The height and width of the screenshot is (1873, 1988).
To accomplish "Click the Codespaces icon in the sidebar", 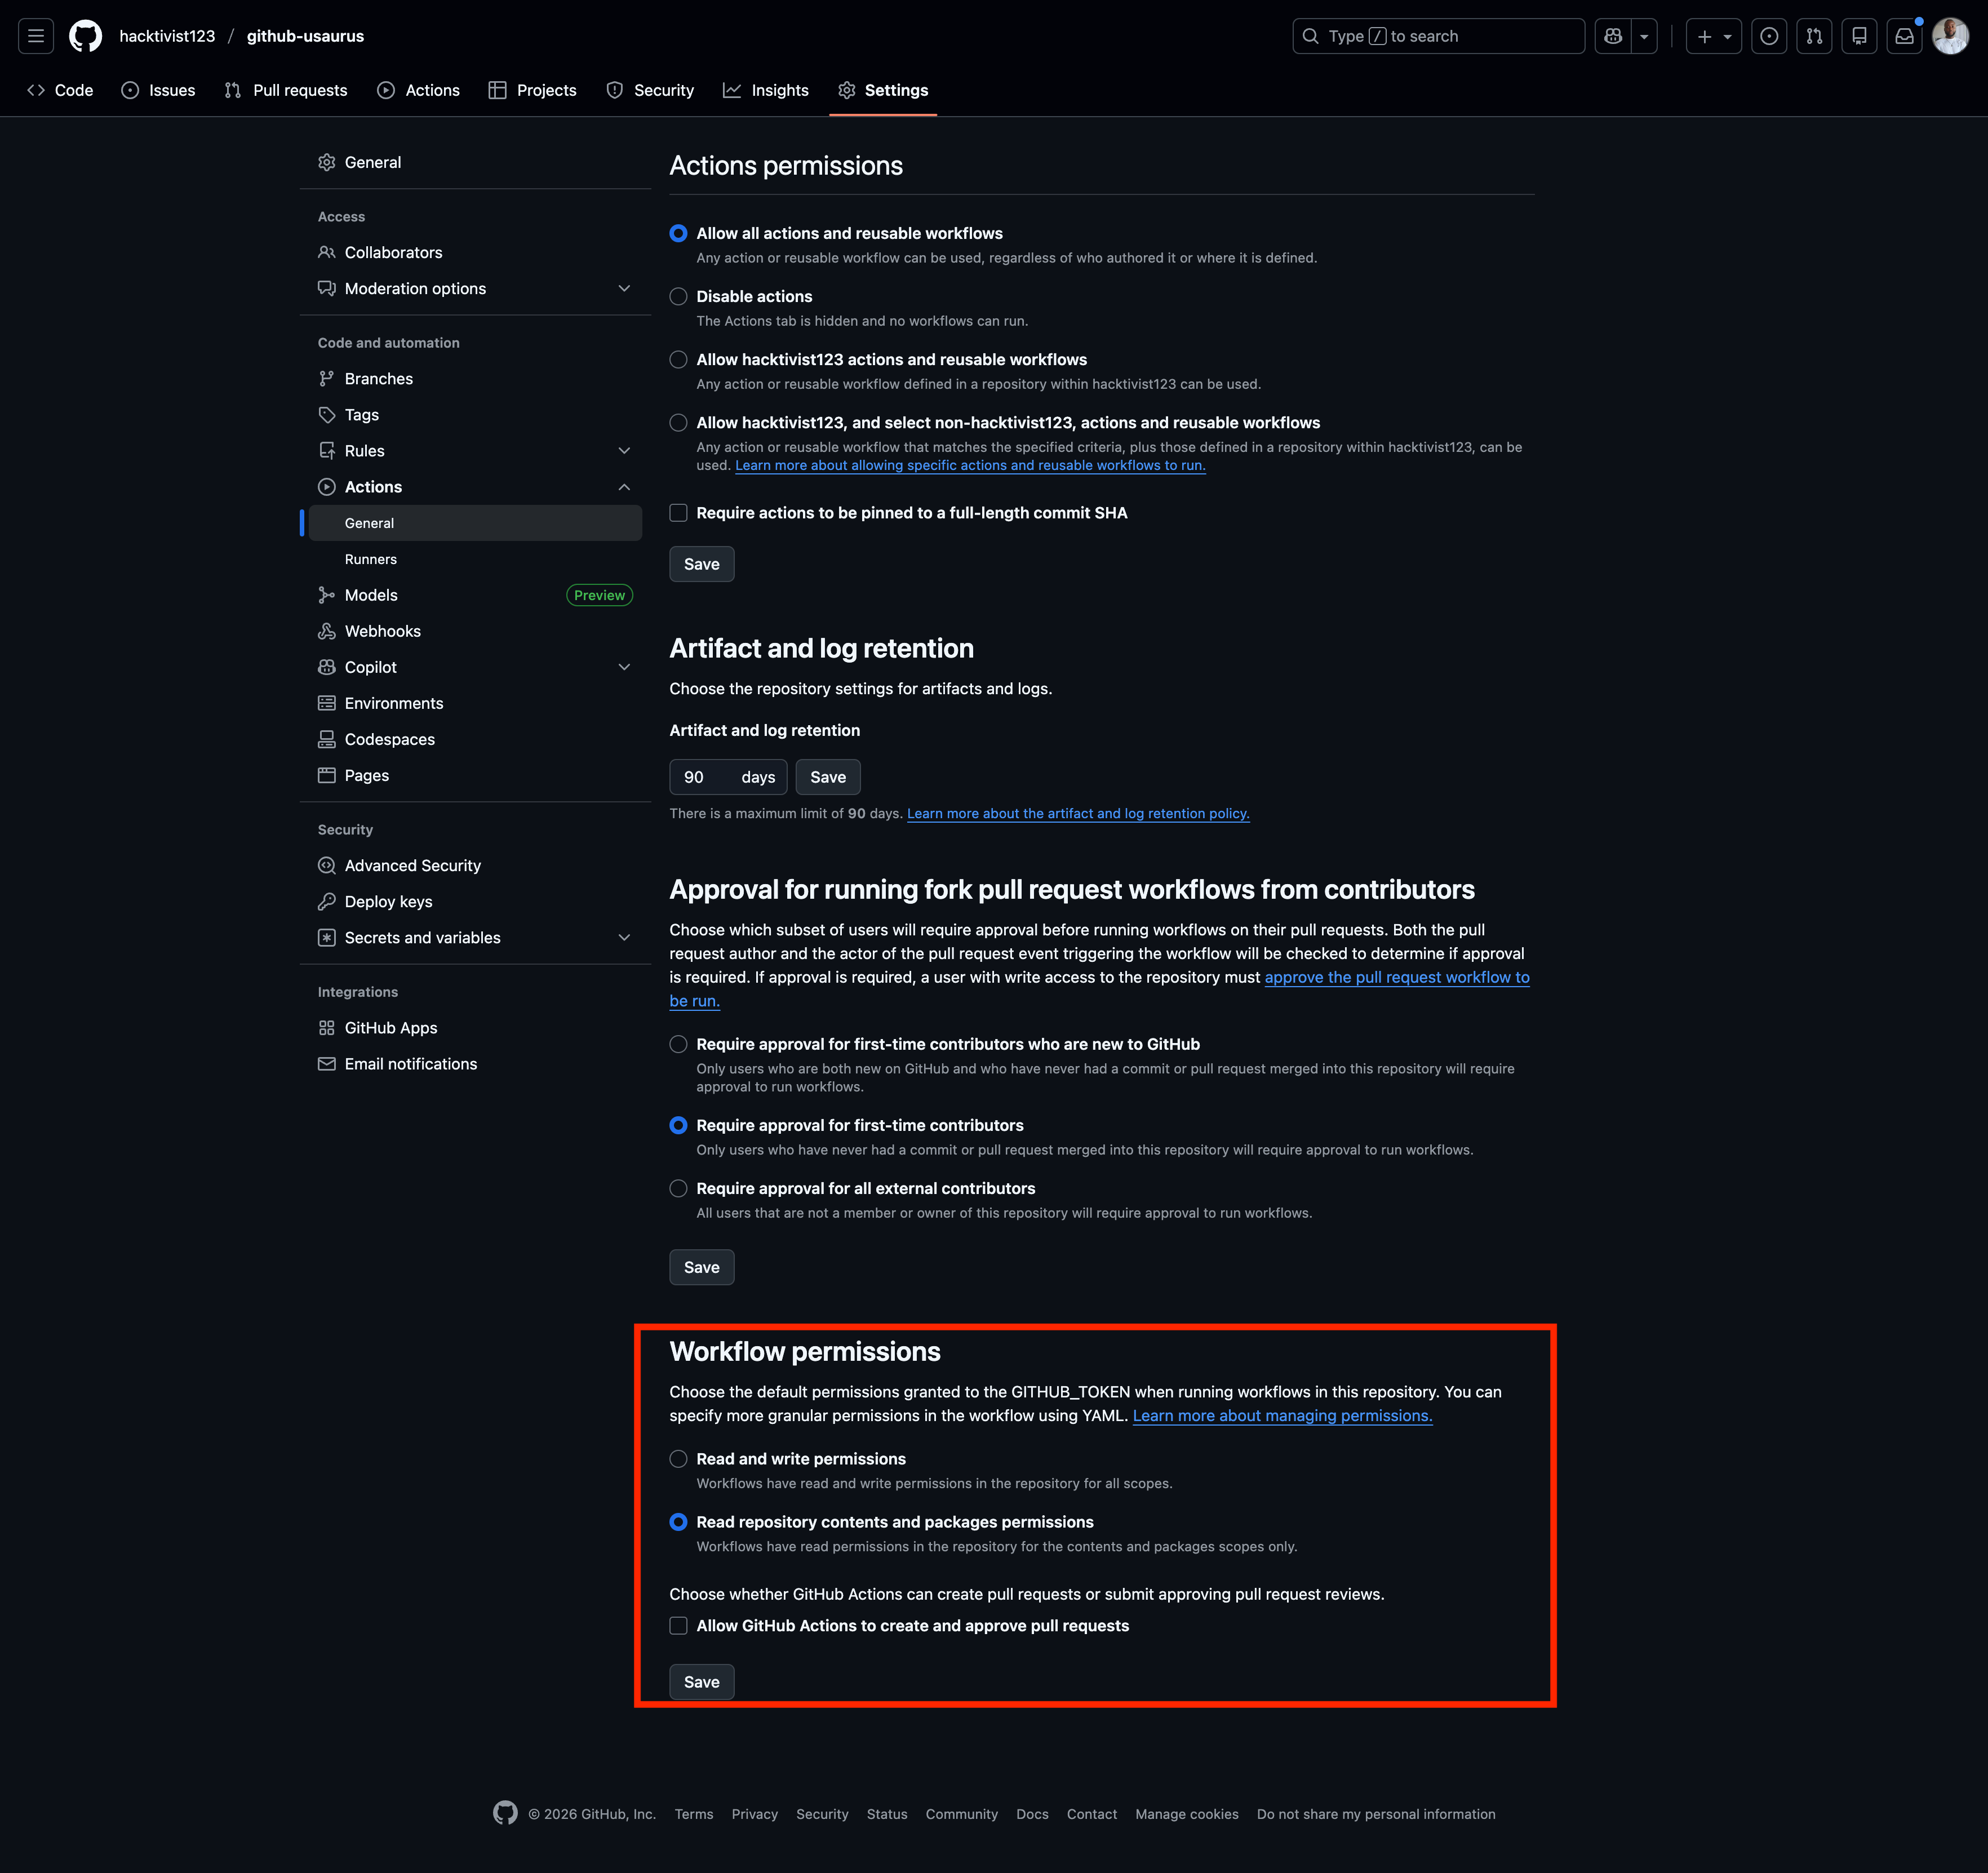I will [326, 739].
